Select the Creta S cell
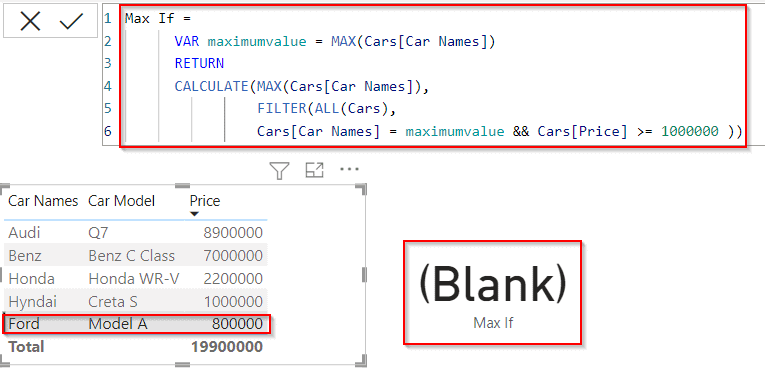765x374 pixels. (x=113, y=301)
